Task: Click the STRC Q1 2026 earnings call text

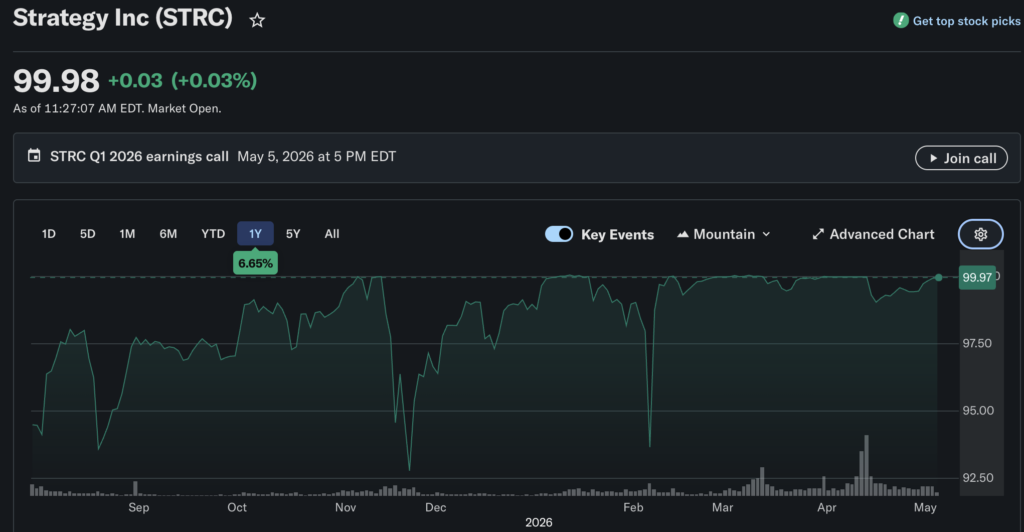Action: [x=139, y=157]
